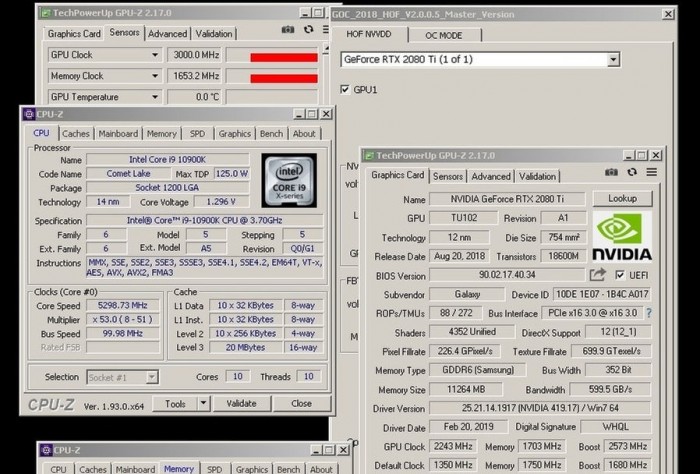Image resolution: width=700 pixels, height=474 pixels.
Task: Switch to the Bench tab in CPU-Z
Action: click(x=271, y=134)
